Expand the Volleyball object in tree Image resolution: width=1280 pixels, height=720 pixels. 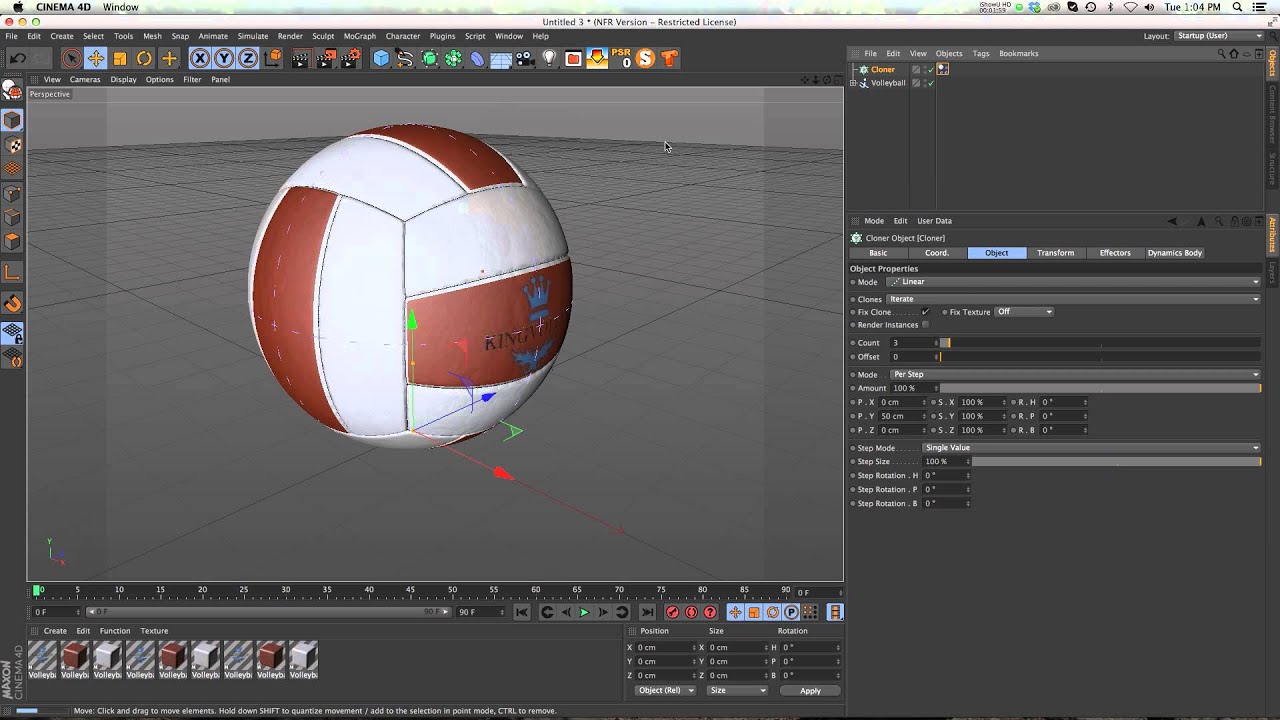[x=853, y=83]
